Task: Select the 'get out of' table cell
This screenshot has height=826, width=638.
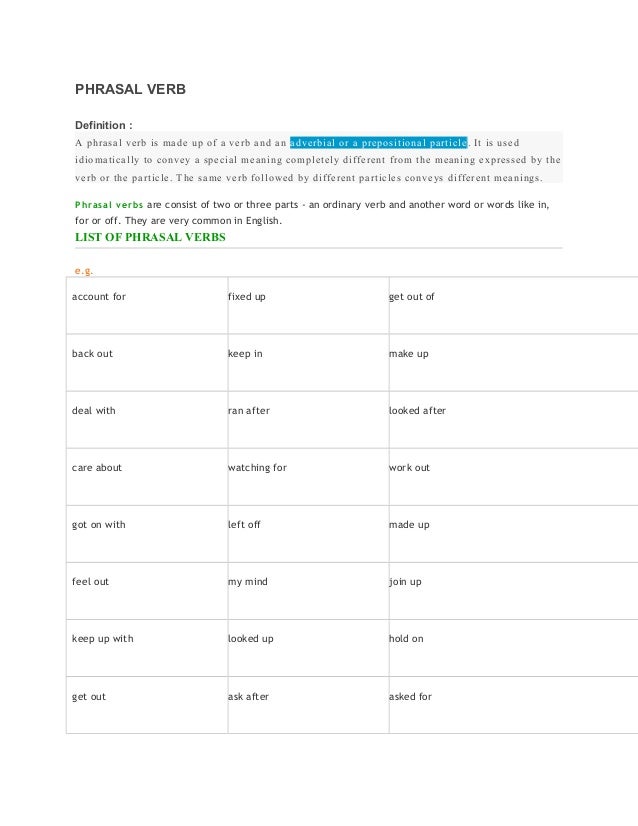Action: point(514,306)
